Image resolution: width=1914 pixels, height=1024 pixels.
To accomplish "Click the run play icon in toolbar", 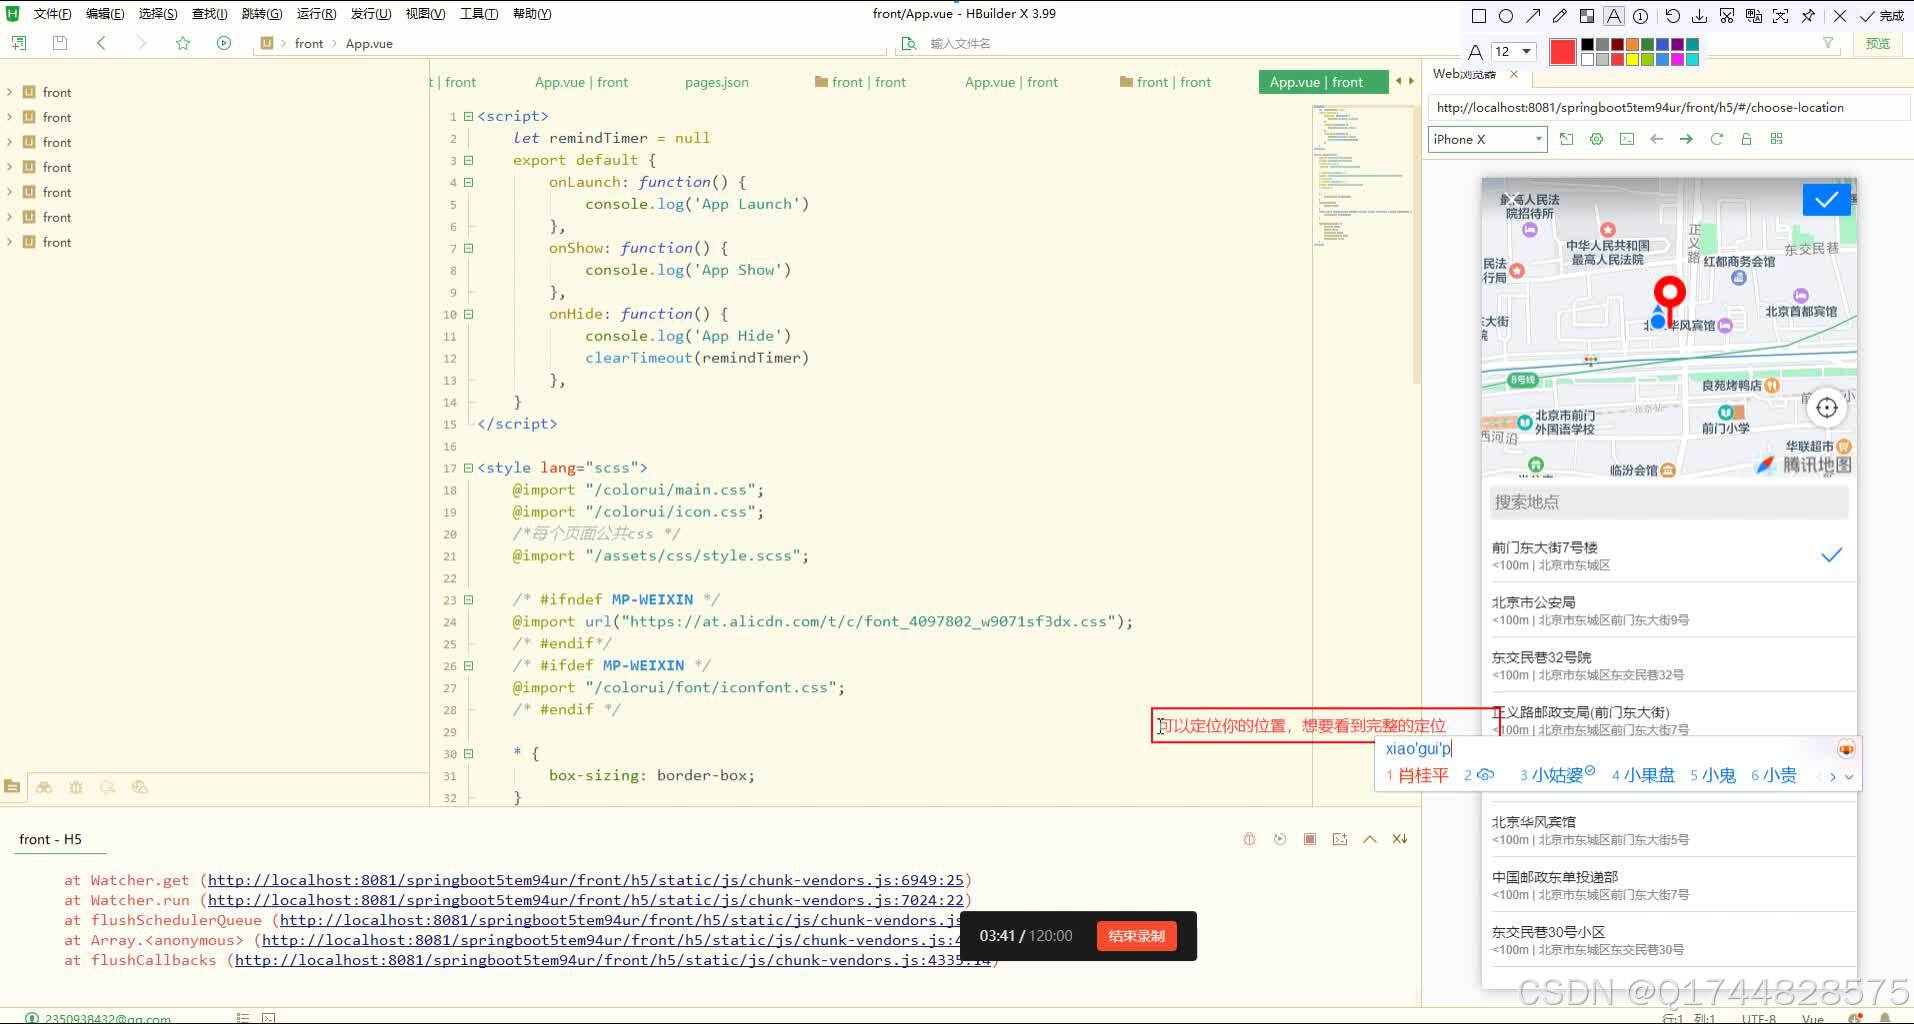I will tap(224, 43).
